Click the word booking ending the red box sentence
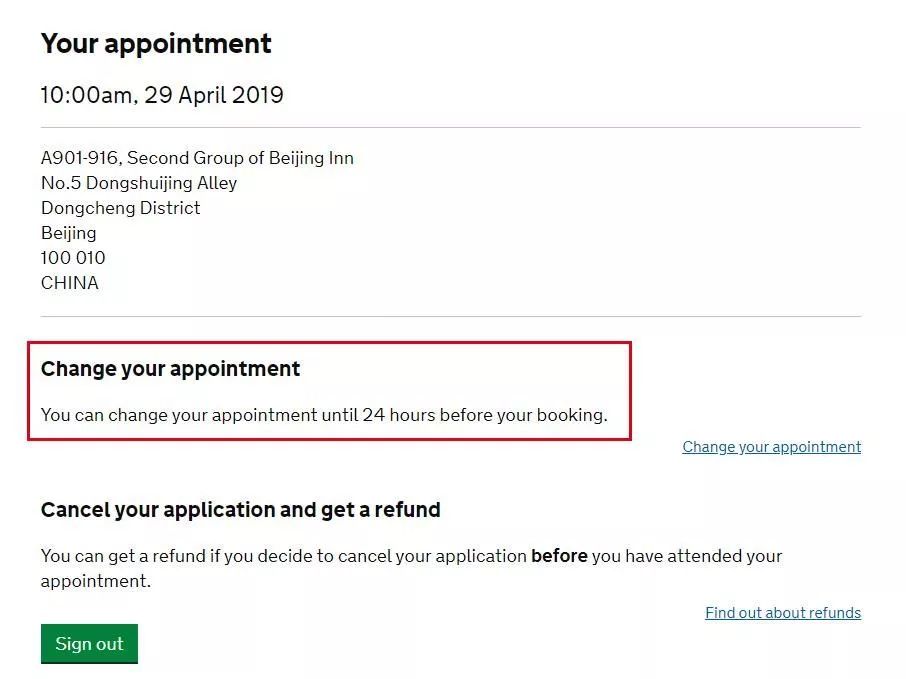Viewport: 906px width, 679px height. (x=572, y=415)
